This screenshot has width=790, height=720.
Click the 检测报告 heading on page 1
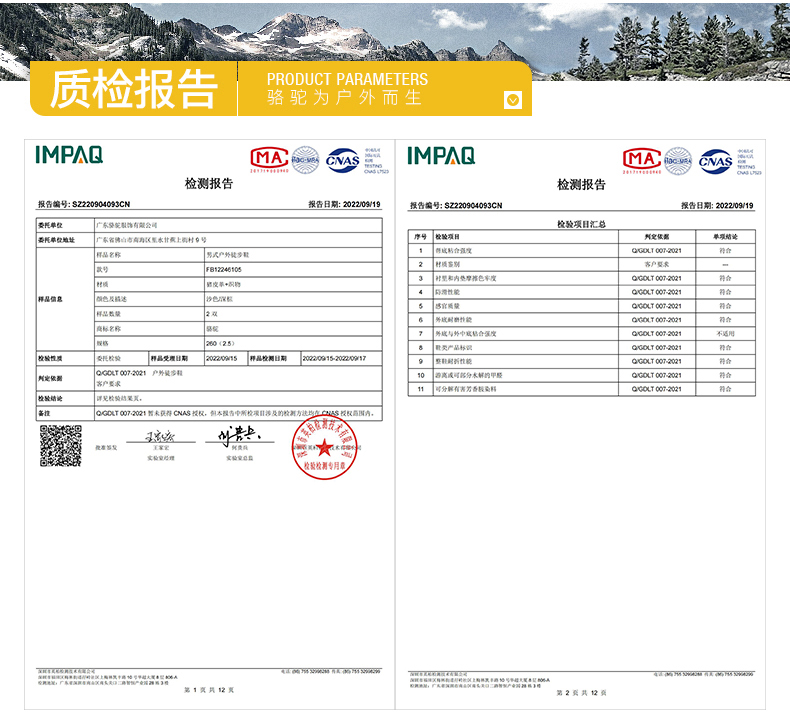[209, 183]
